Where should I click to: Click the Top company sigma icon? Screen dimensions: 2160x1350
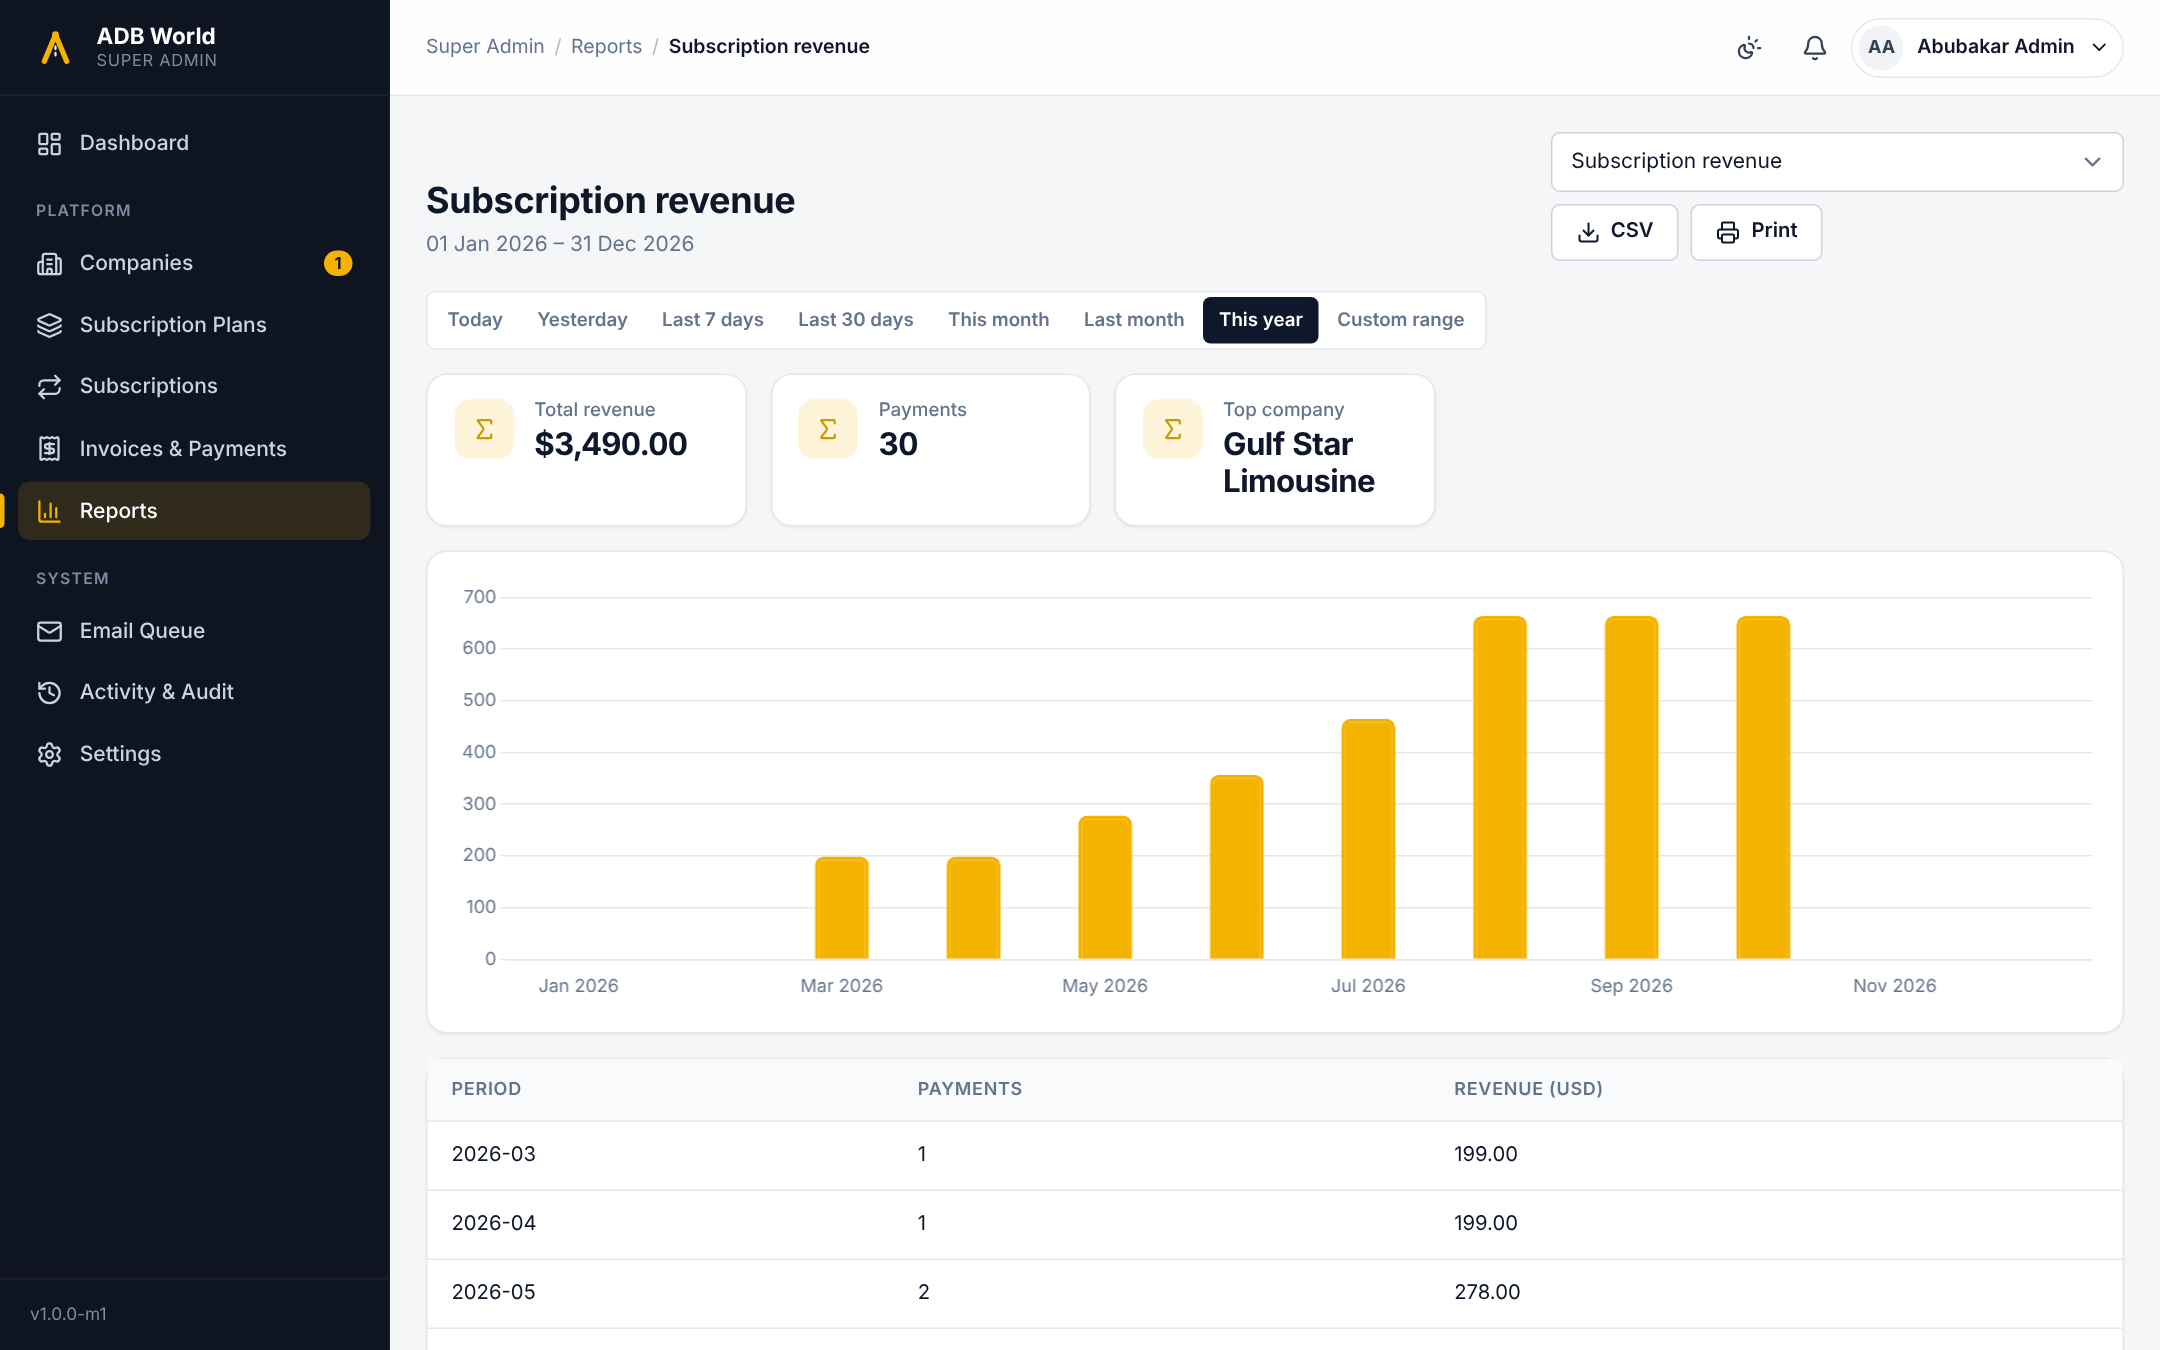(1173, 429)
